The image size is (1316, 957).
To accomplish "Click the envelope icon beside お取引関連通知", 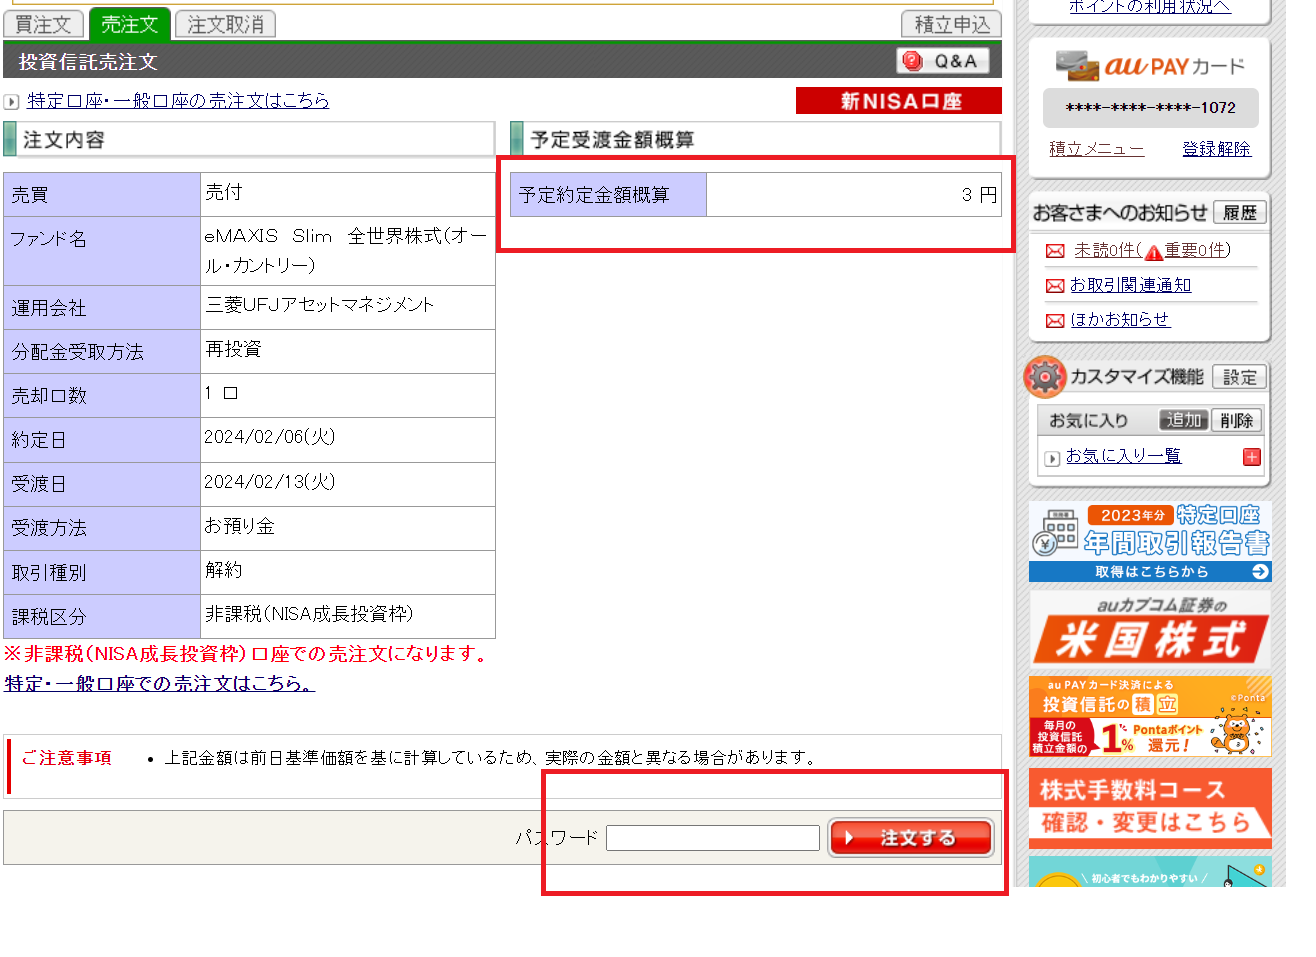I will point(1054,286).
